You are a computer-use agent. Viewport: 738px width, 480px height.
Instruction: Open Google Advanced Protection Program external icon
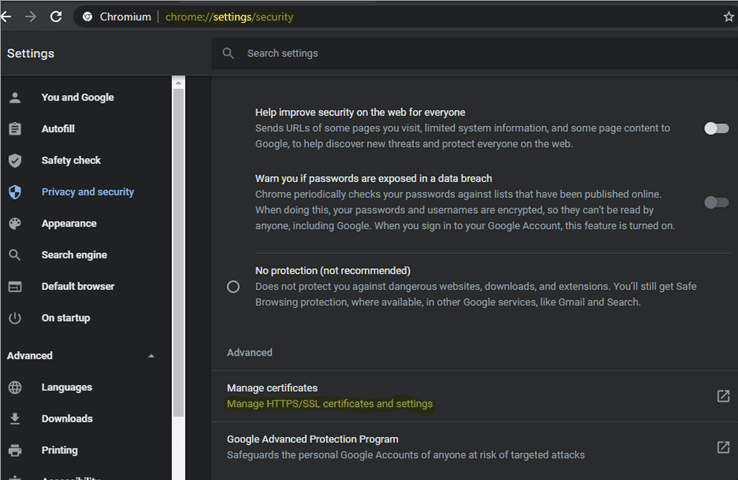point(723,447)
